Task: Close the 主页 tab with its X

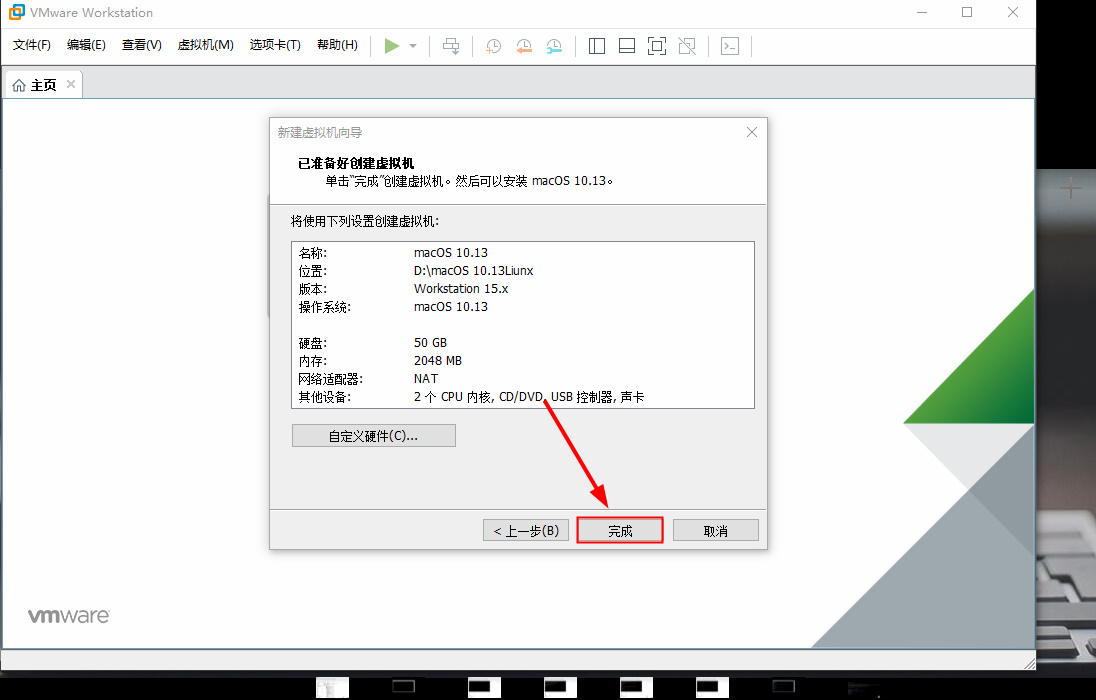Action: point(71,84)
